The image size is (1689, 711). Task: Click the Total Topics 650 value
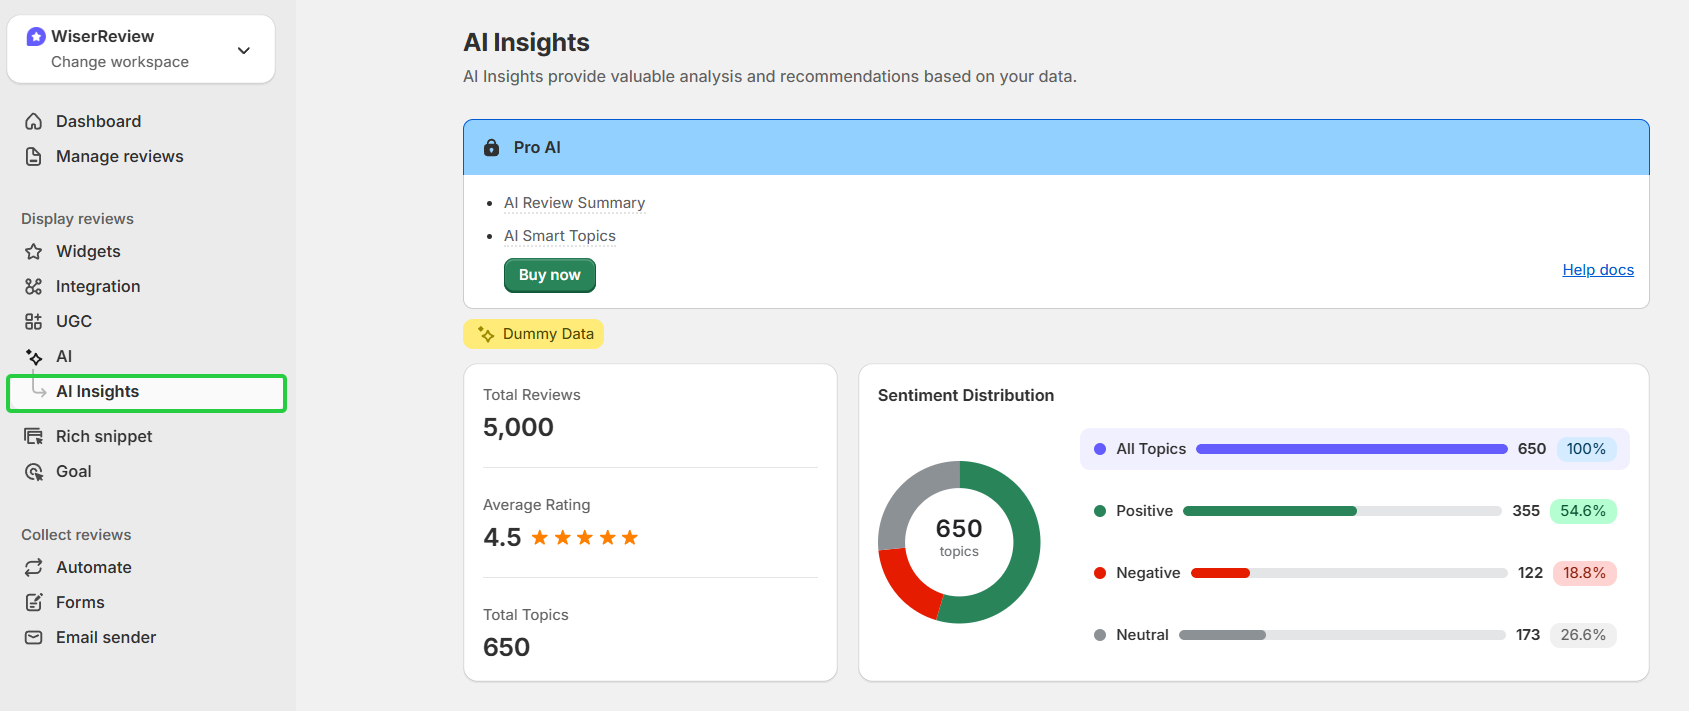point(507,647)
